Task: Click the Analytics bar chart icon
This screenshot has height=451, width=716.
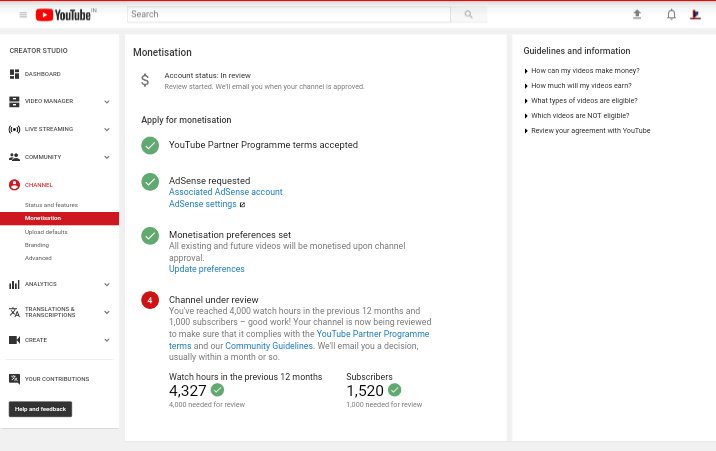Action: [x=15, y=284]
